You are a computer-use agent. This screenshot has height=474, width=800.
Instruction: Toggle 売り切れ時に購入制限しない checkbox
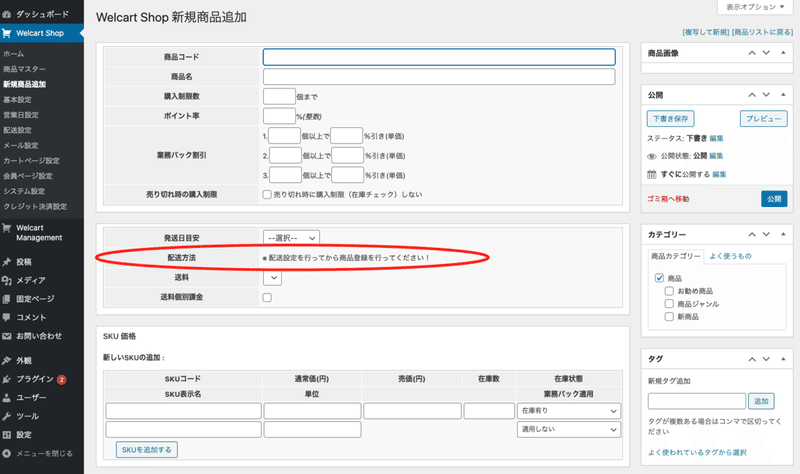click(267, 194)
